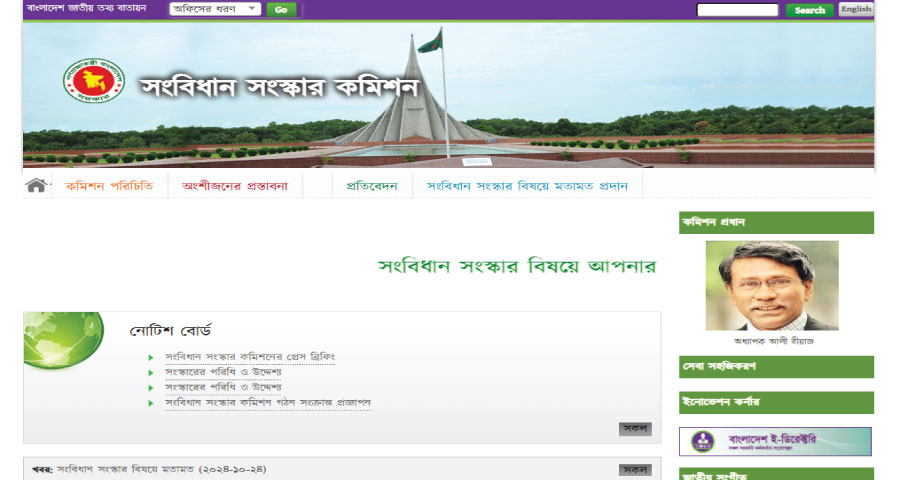This screenshot has height=480, width=900.
Task: Click the নোটিশ বোর্ড heading
Action: pyautogui.click(x=170, y=331)
